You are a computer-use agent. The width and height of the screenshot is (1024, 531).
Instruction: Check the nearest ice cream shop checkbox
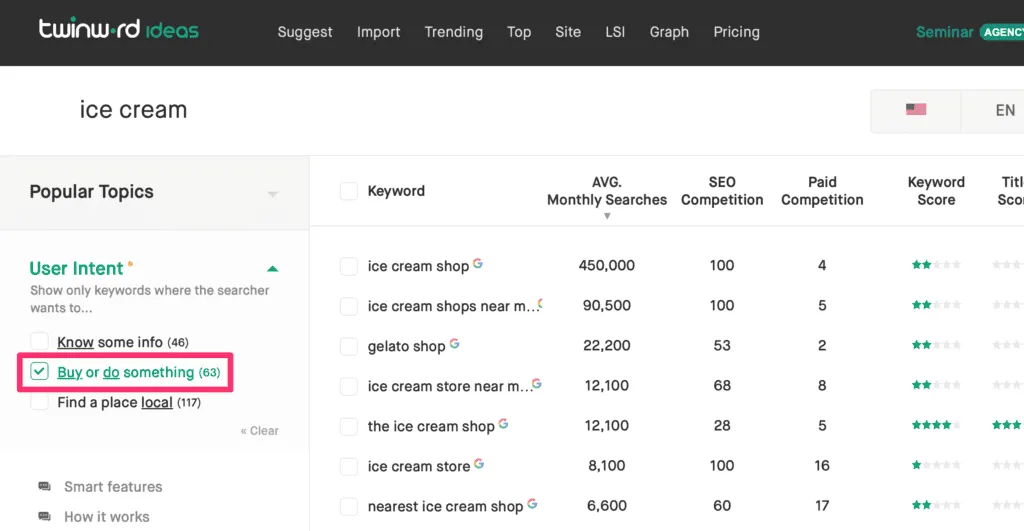click(x=349, y=506)
